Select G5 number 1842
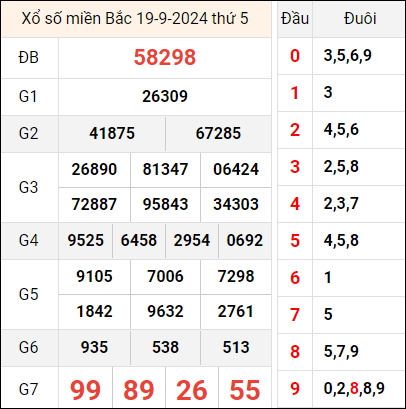The image size is (406, 409). [94, 311]
